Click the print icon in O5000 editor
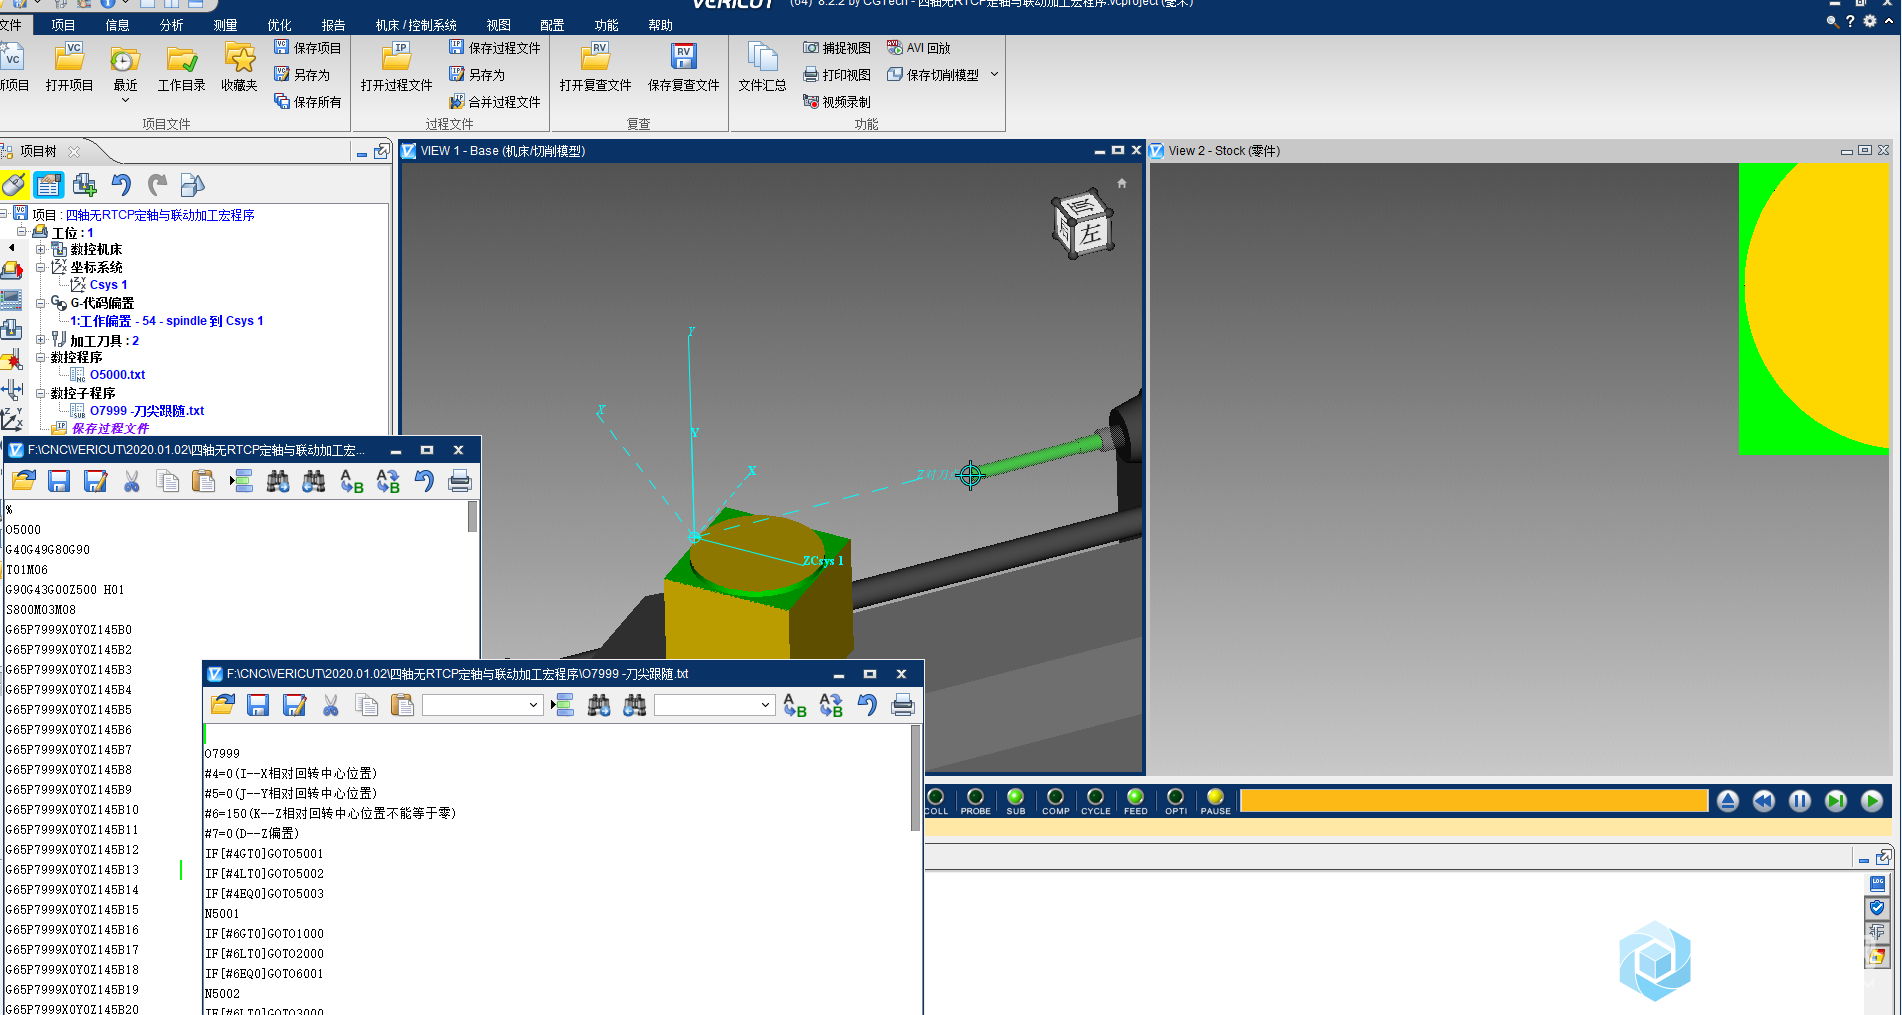This screenshot has height=1015, width=1902. [x=460, y=481]
